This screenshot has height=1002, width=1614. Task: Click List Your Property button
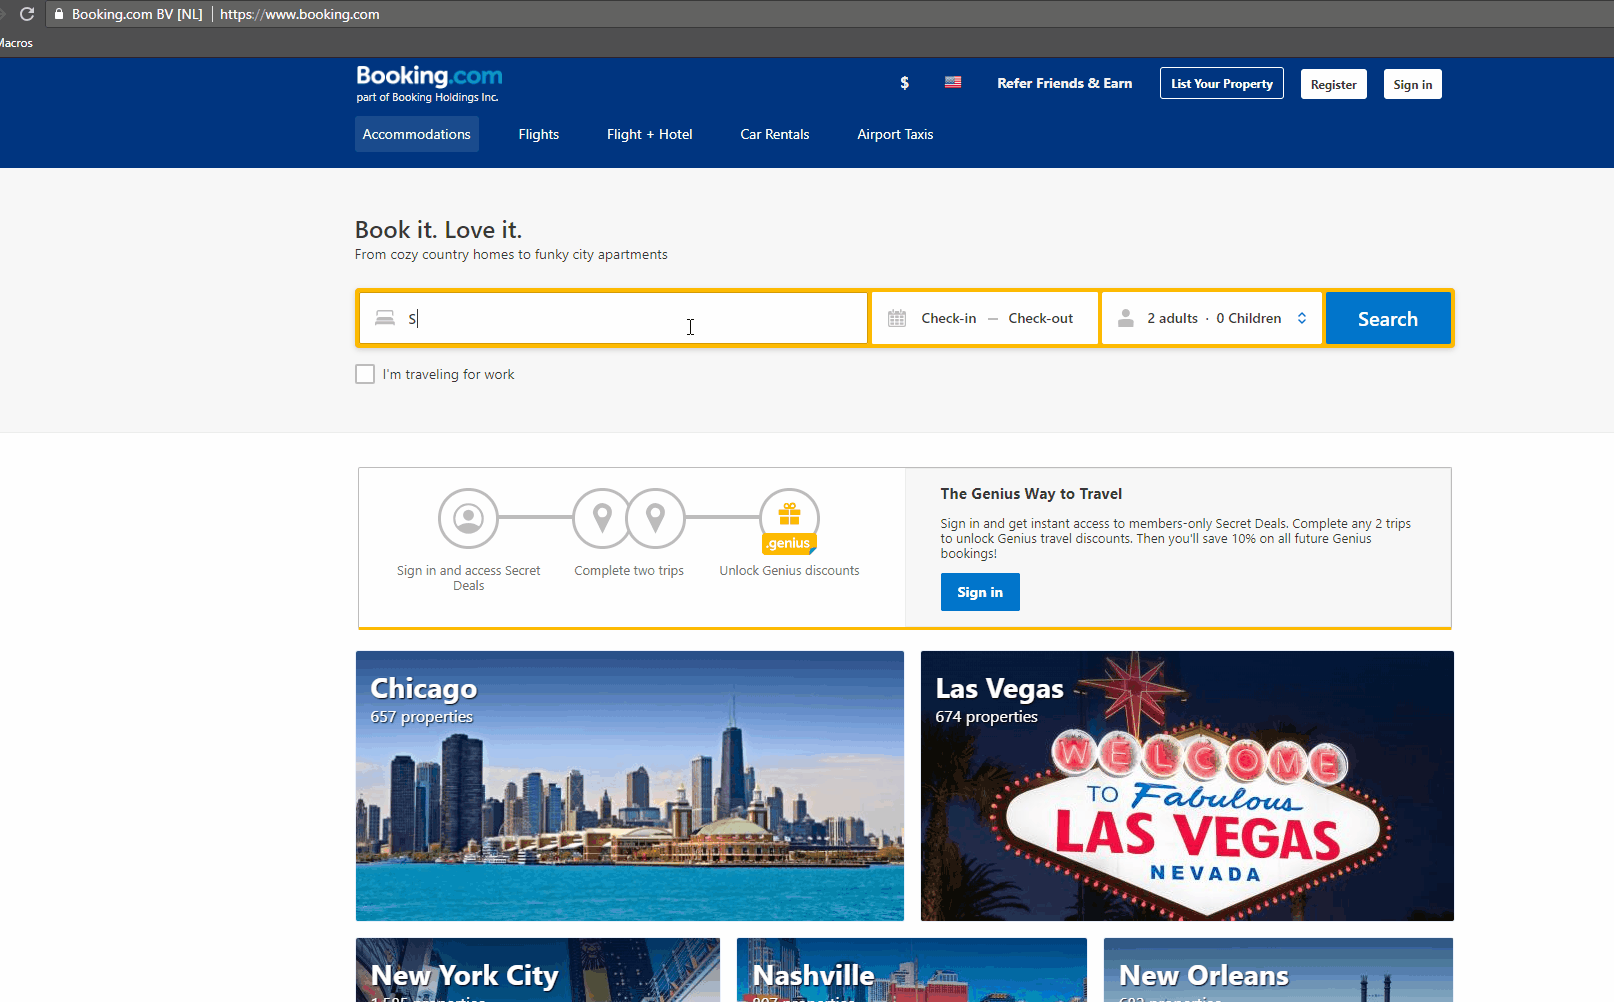pos(1222,84)
